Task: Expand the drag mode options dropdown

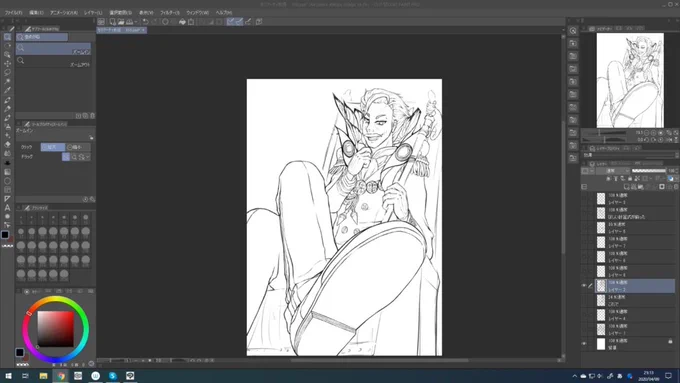Action: click(88, 157)
